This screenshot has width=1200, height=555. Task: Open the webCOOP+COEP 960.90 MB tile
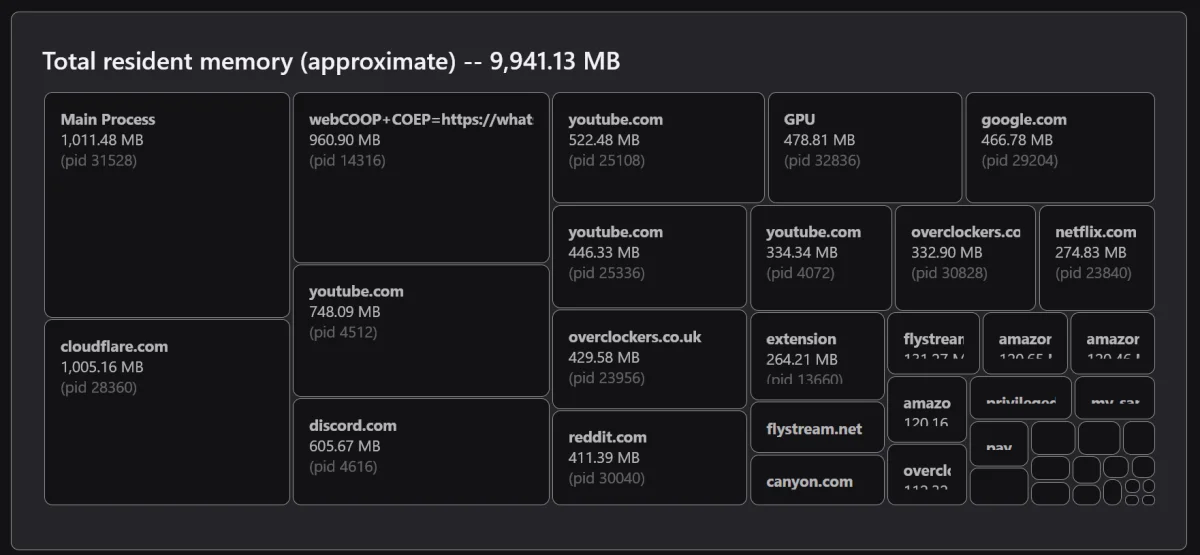(421, 178)
